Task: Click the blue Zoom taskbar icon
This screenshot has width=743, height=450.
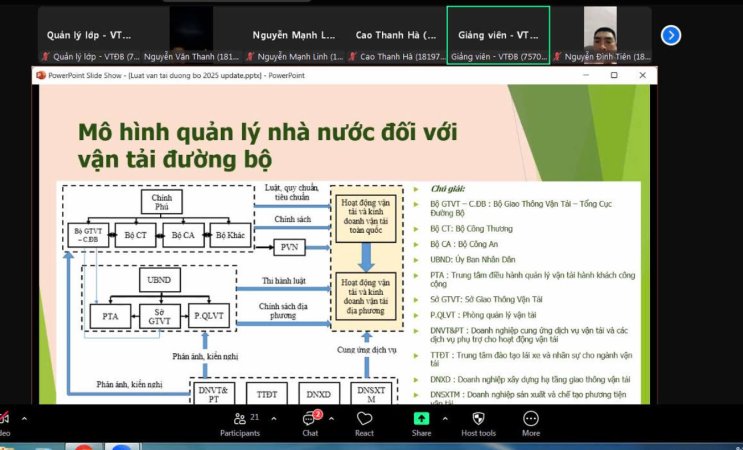Action: click(122, 447)
